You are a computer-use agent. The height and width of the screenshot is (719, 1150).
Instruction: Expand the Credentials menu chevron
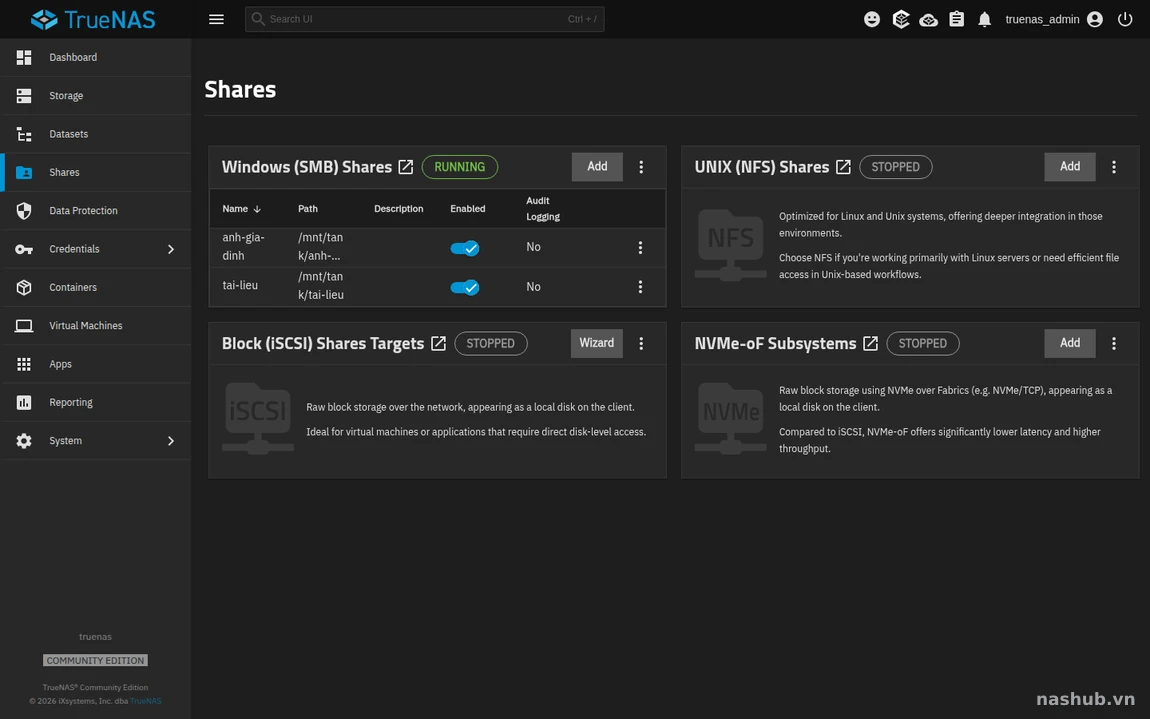(x=171, y=249)
